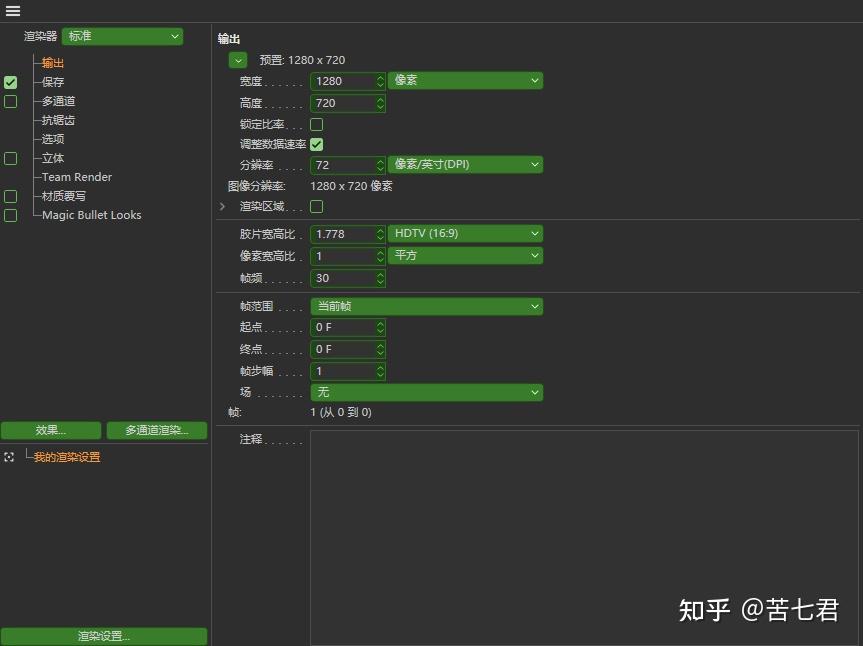Open the 帧范围 当前帧 dropdown
The width and height of the screenshot is (863, 646).
(x=427, y=305)
